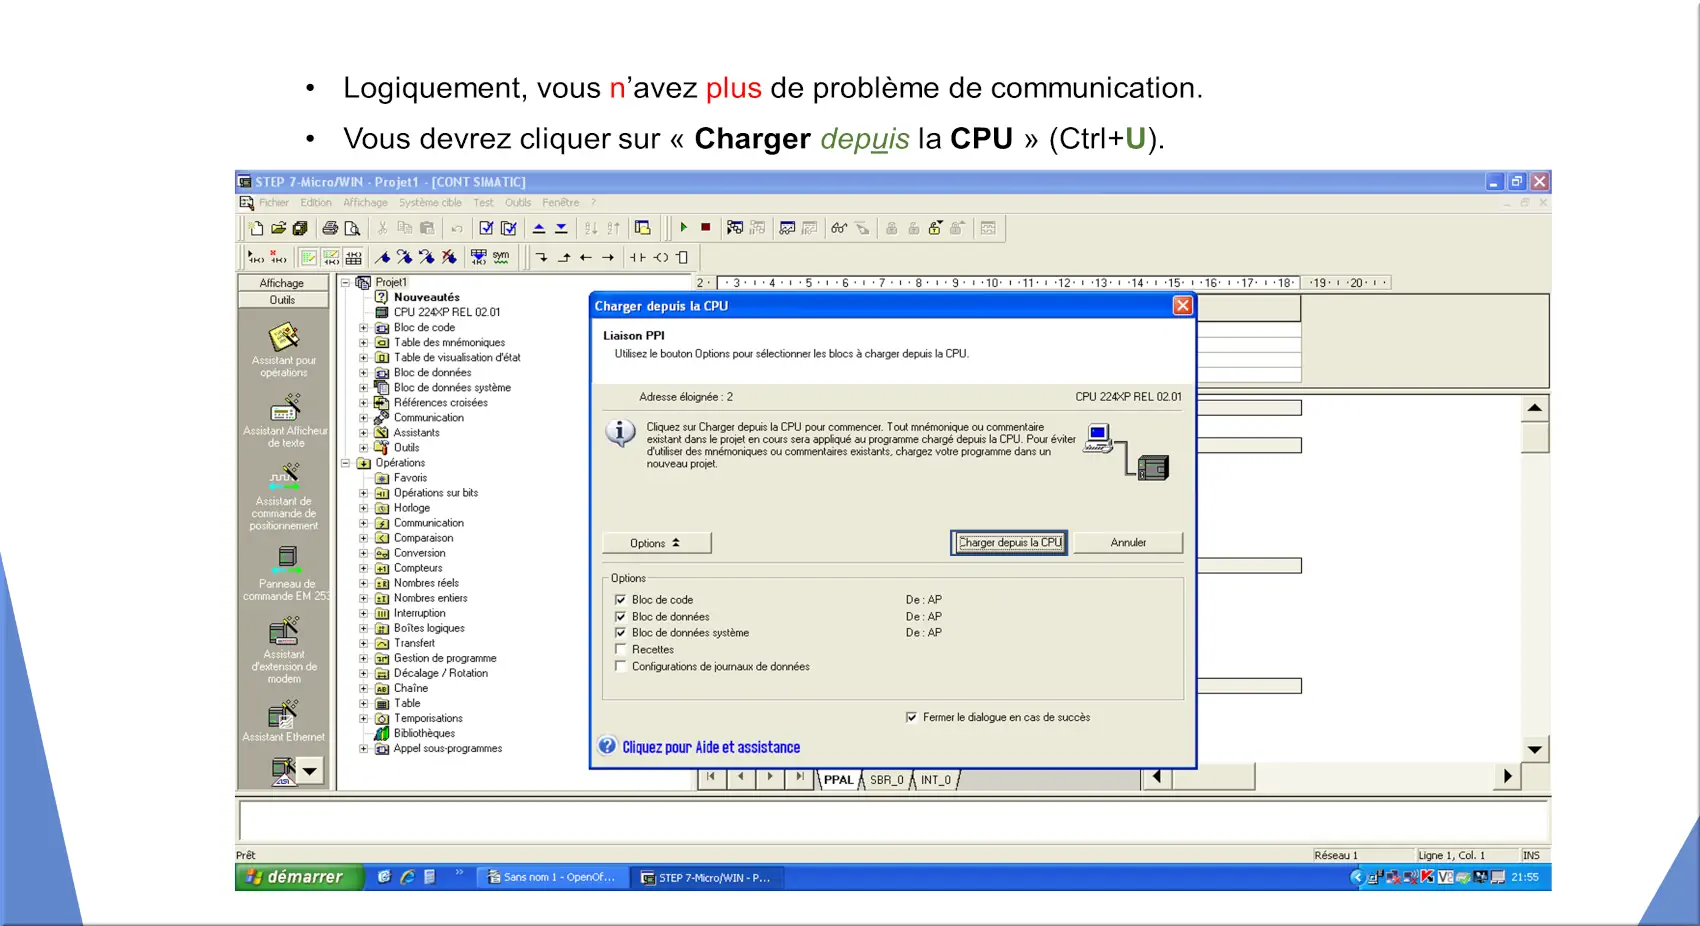Screen dimensions: 1700x926
Task: Click the Compile all icon
Action: coord(508,228)
